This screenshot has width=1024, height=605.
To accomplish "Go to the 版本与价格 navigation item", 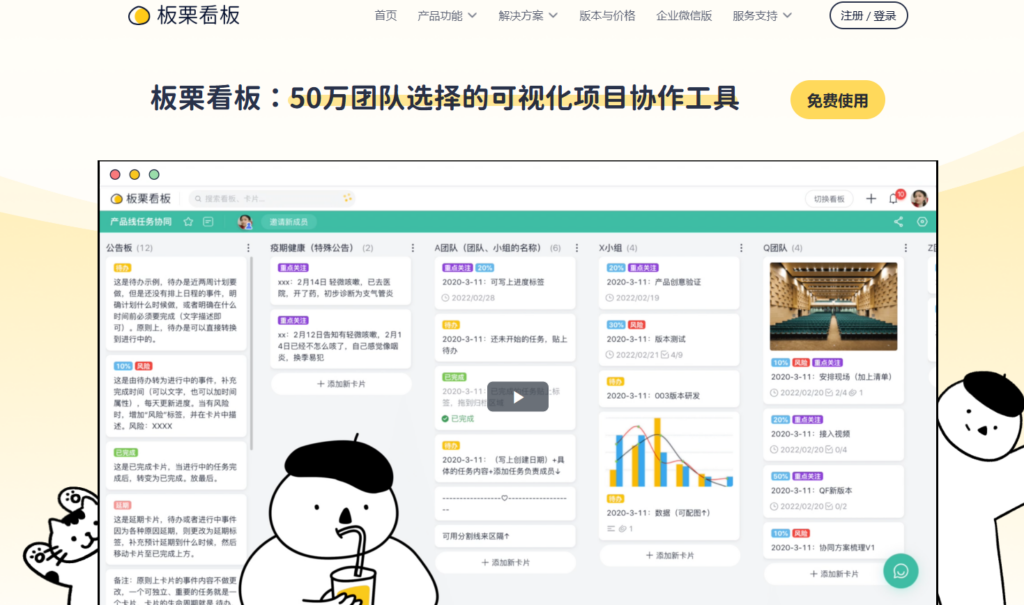I will (x=607, y=16).
